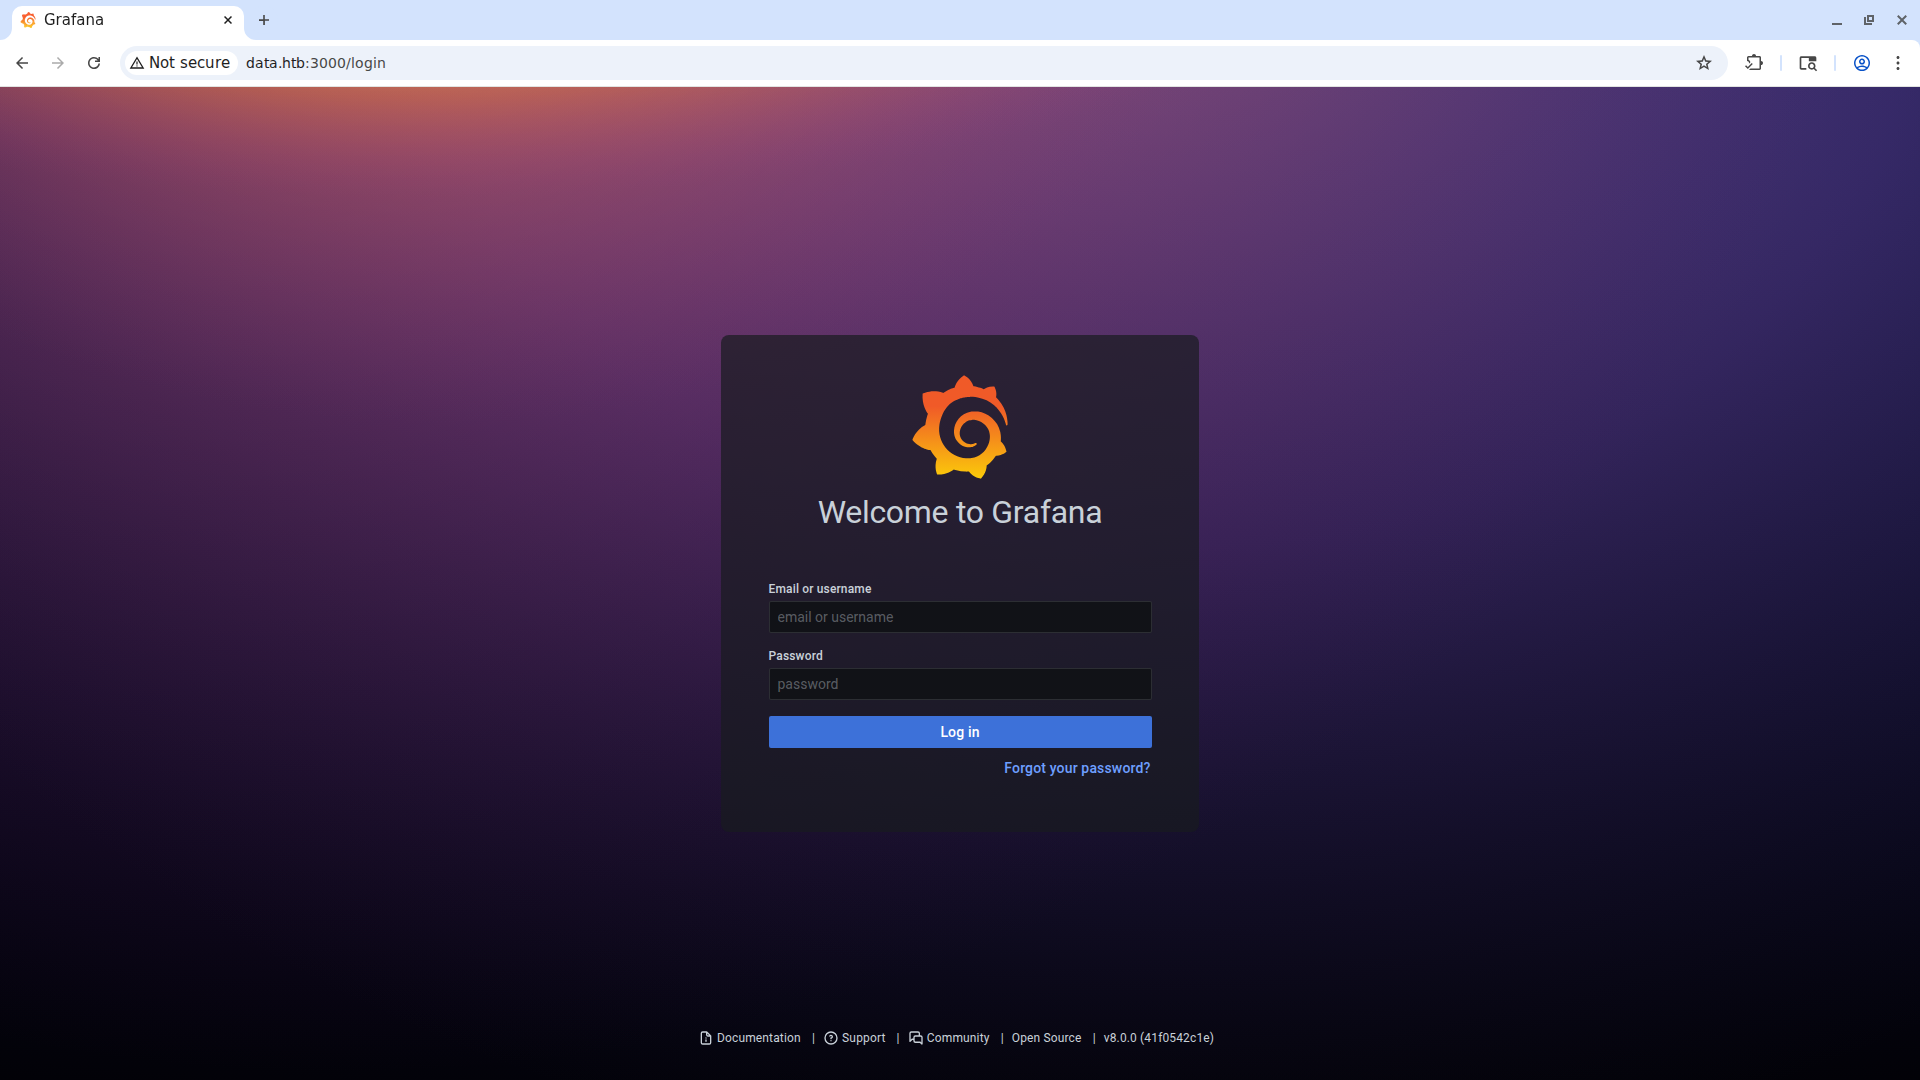Open the Forgot your password link
The image size is (1920, 1080).
click(1077, 768)
